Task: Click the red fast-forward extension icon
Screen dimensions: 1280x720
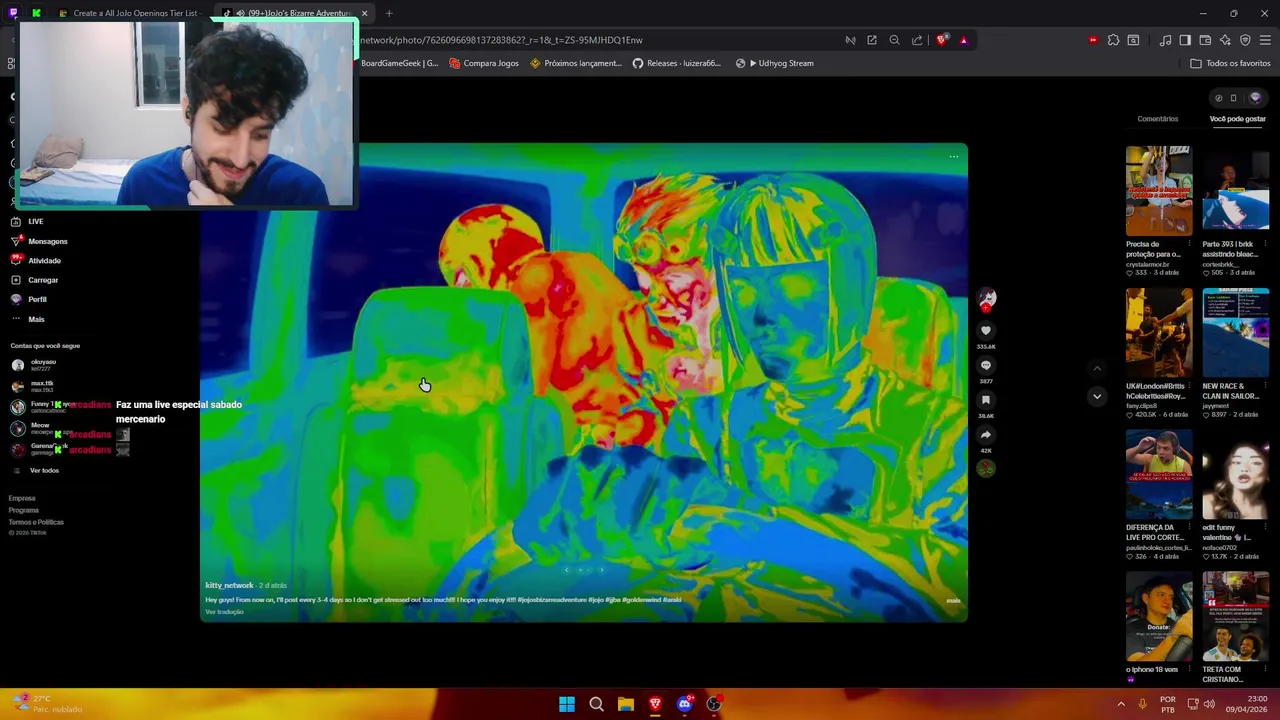Action: coord(1093,40)
